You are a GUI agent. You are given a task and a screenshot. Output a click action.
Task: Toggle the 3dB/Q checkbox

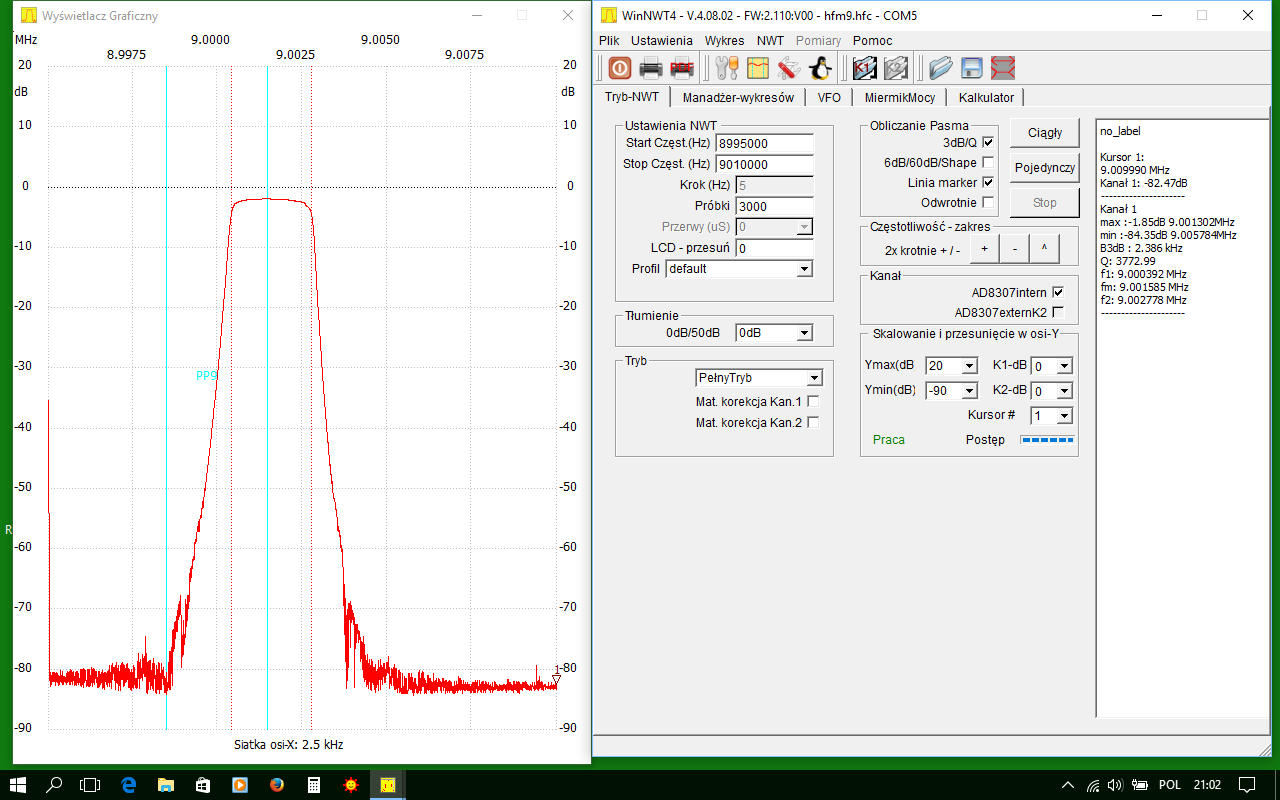[988, 143]
